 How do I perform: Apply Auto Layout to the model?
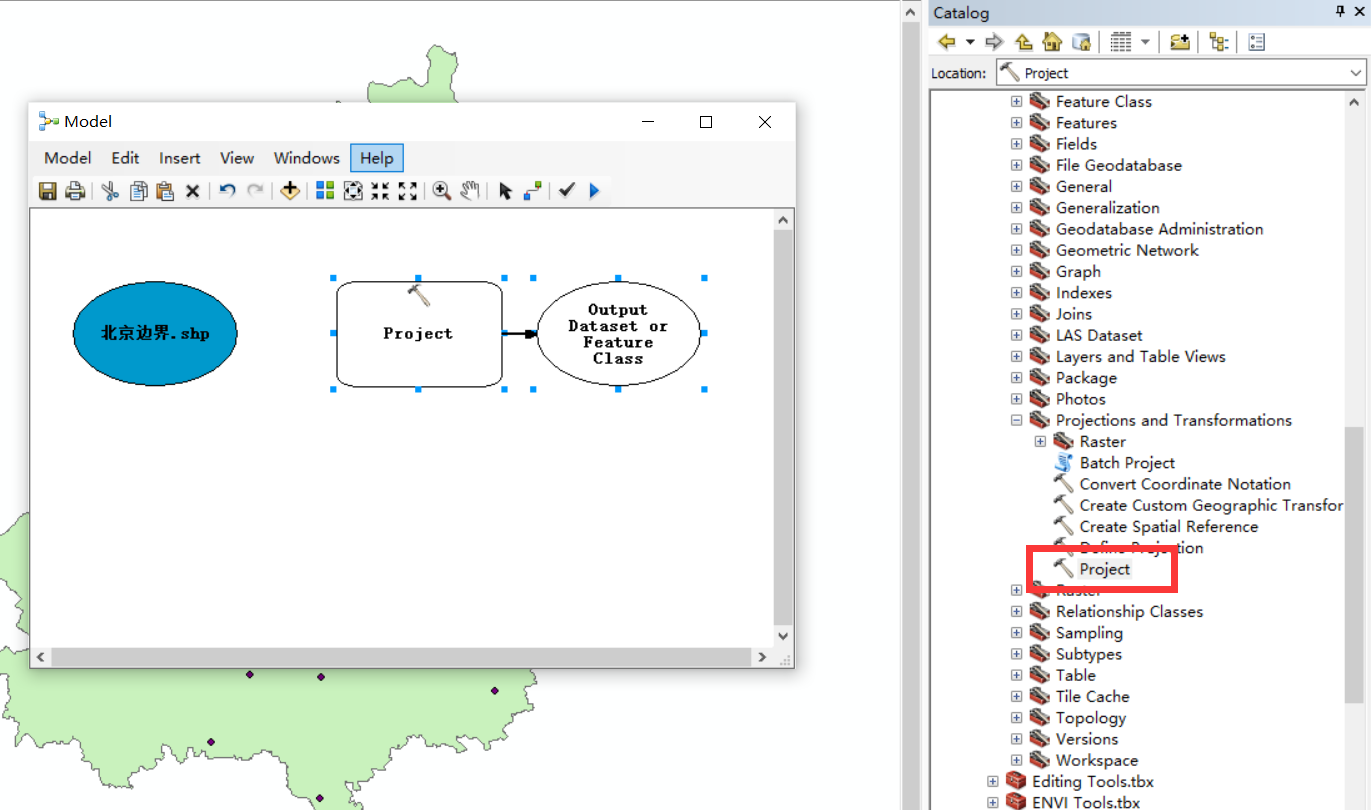324,190
